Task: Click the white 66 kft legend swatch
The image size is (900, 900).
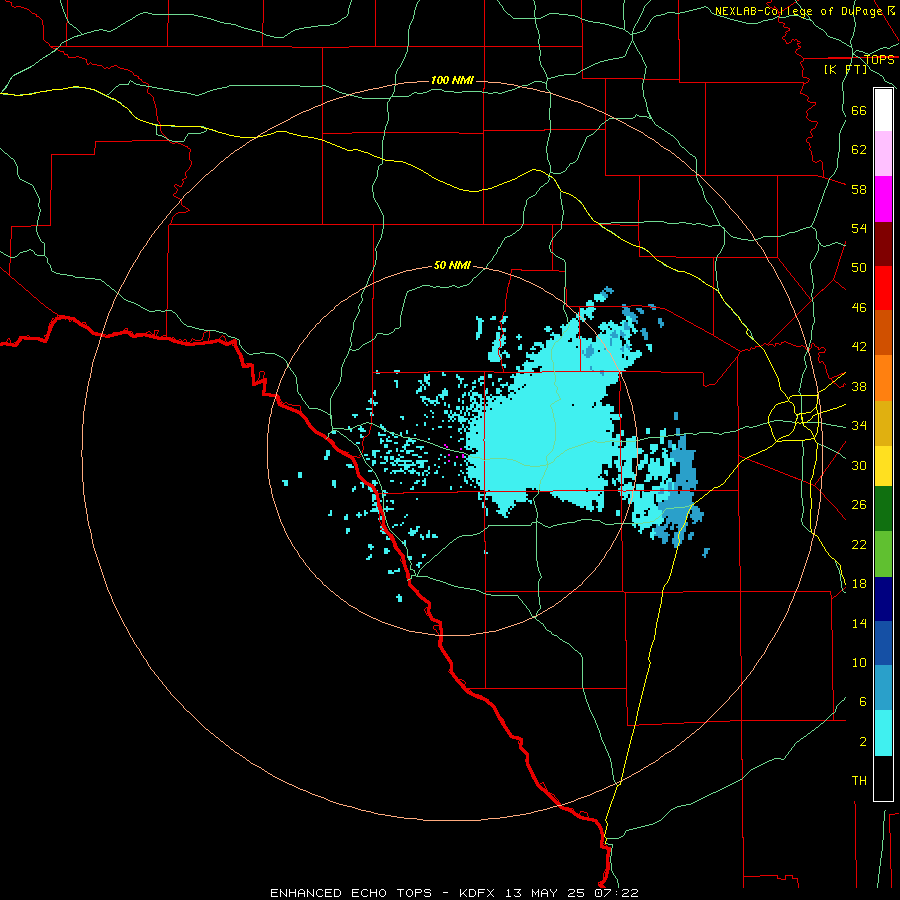Action: pos(883,110)
